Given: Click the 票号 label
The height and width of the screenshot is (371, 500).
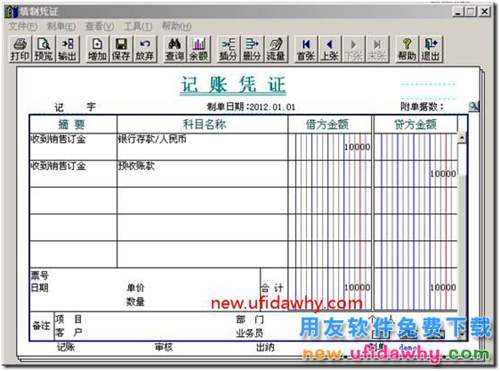Looking at the screenshot, I should point(40,275).
